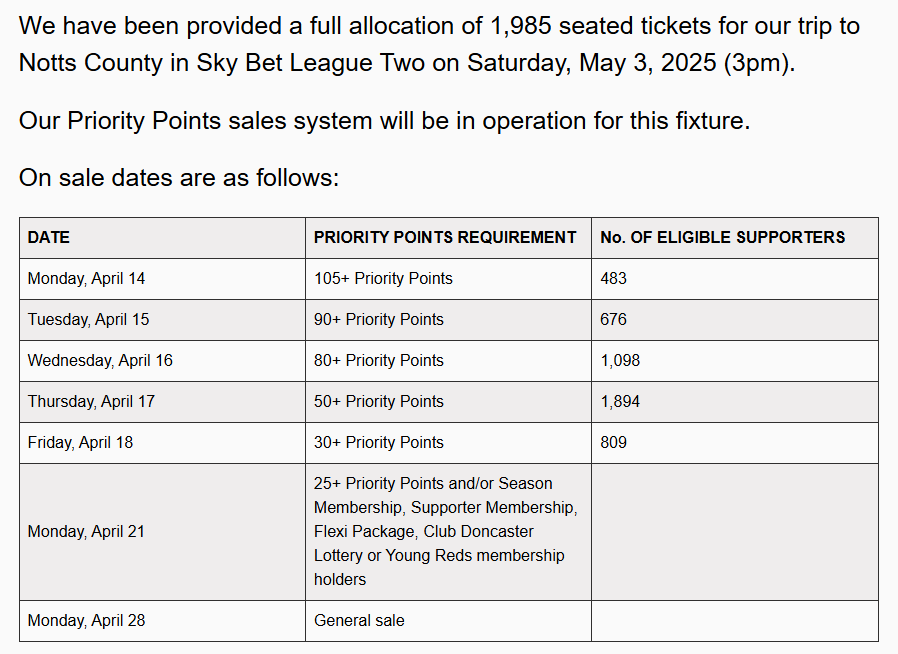The width and height of the screenshot is (898, 654).
Task: Click the PRIORITY POINTS REQUIREMENT header cell
Action: point(448,238)
